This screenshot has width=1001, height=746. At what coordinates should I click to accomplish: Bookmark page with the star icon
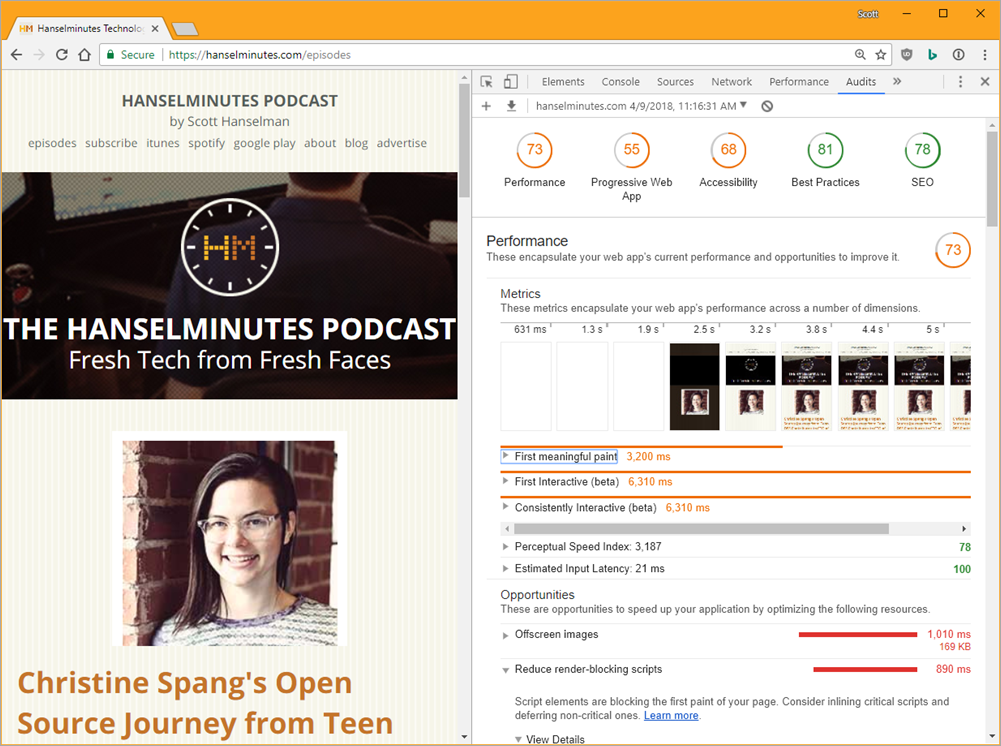[881, 55]
